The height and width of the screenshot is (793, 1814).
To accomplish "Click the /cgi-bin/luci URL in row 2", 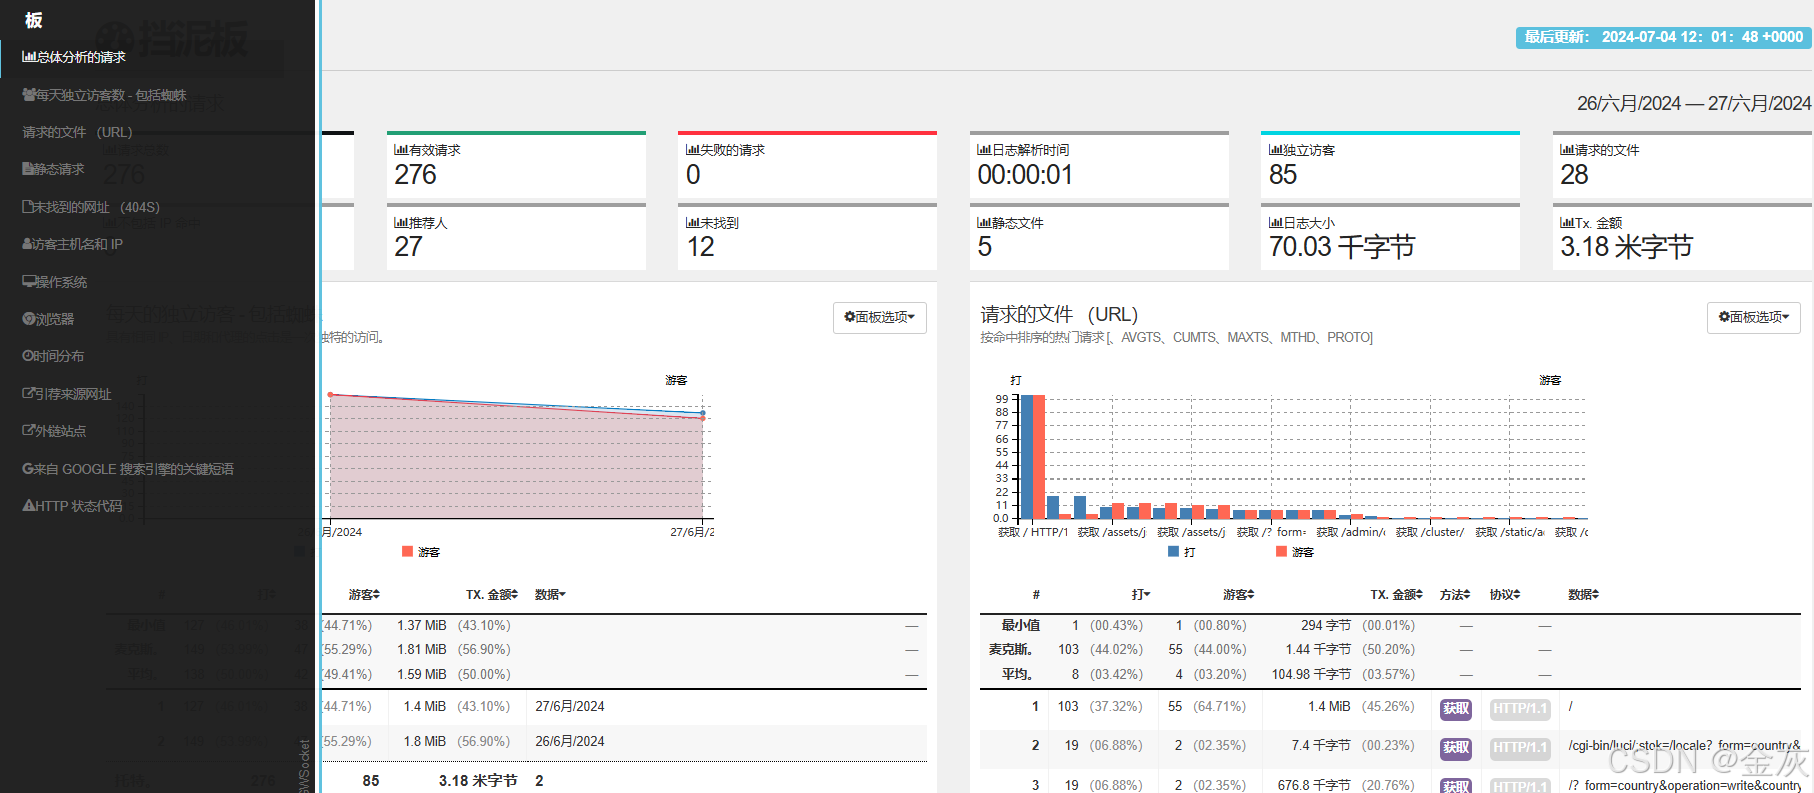I will (x=1684, y=746).
